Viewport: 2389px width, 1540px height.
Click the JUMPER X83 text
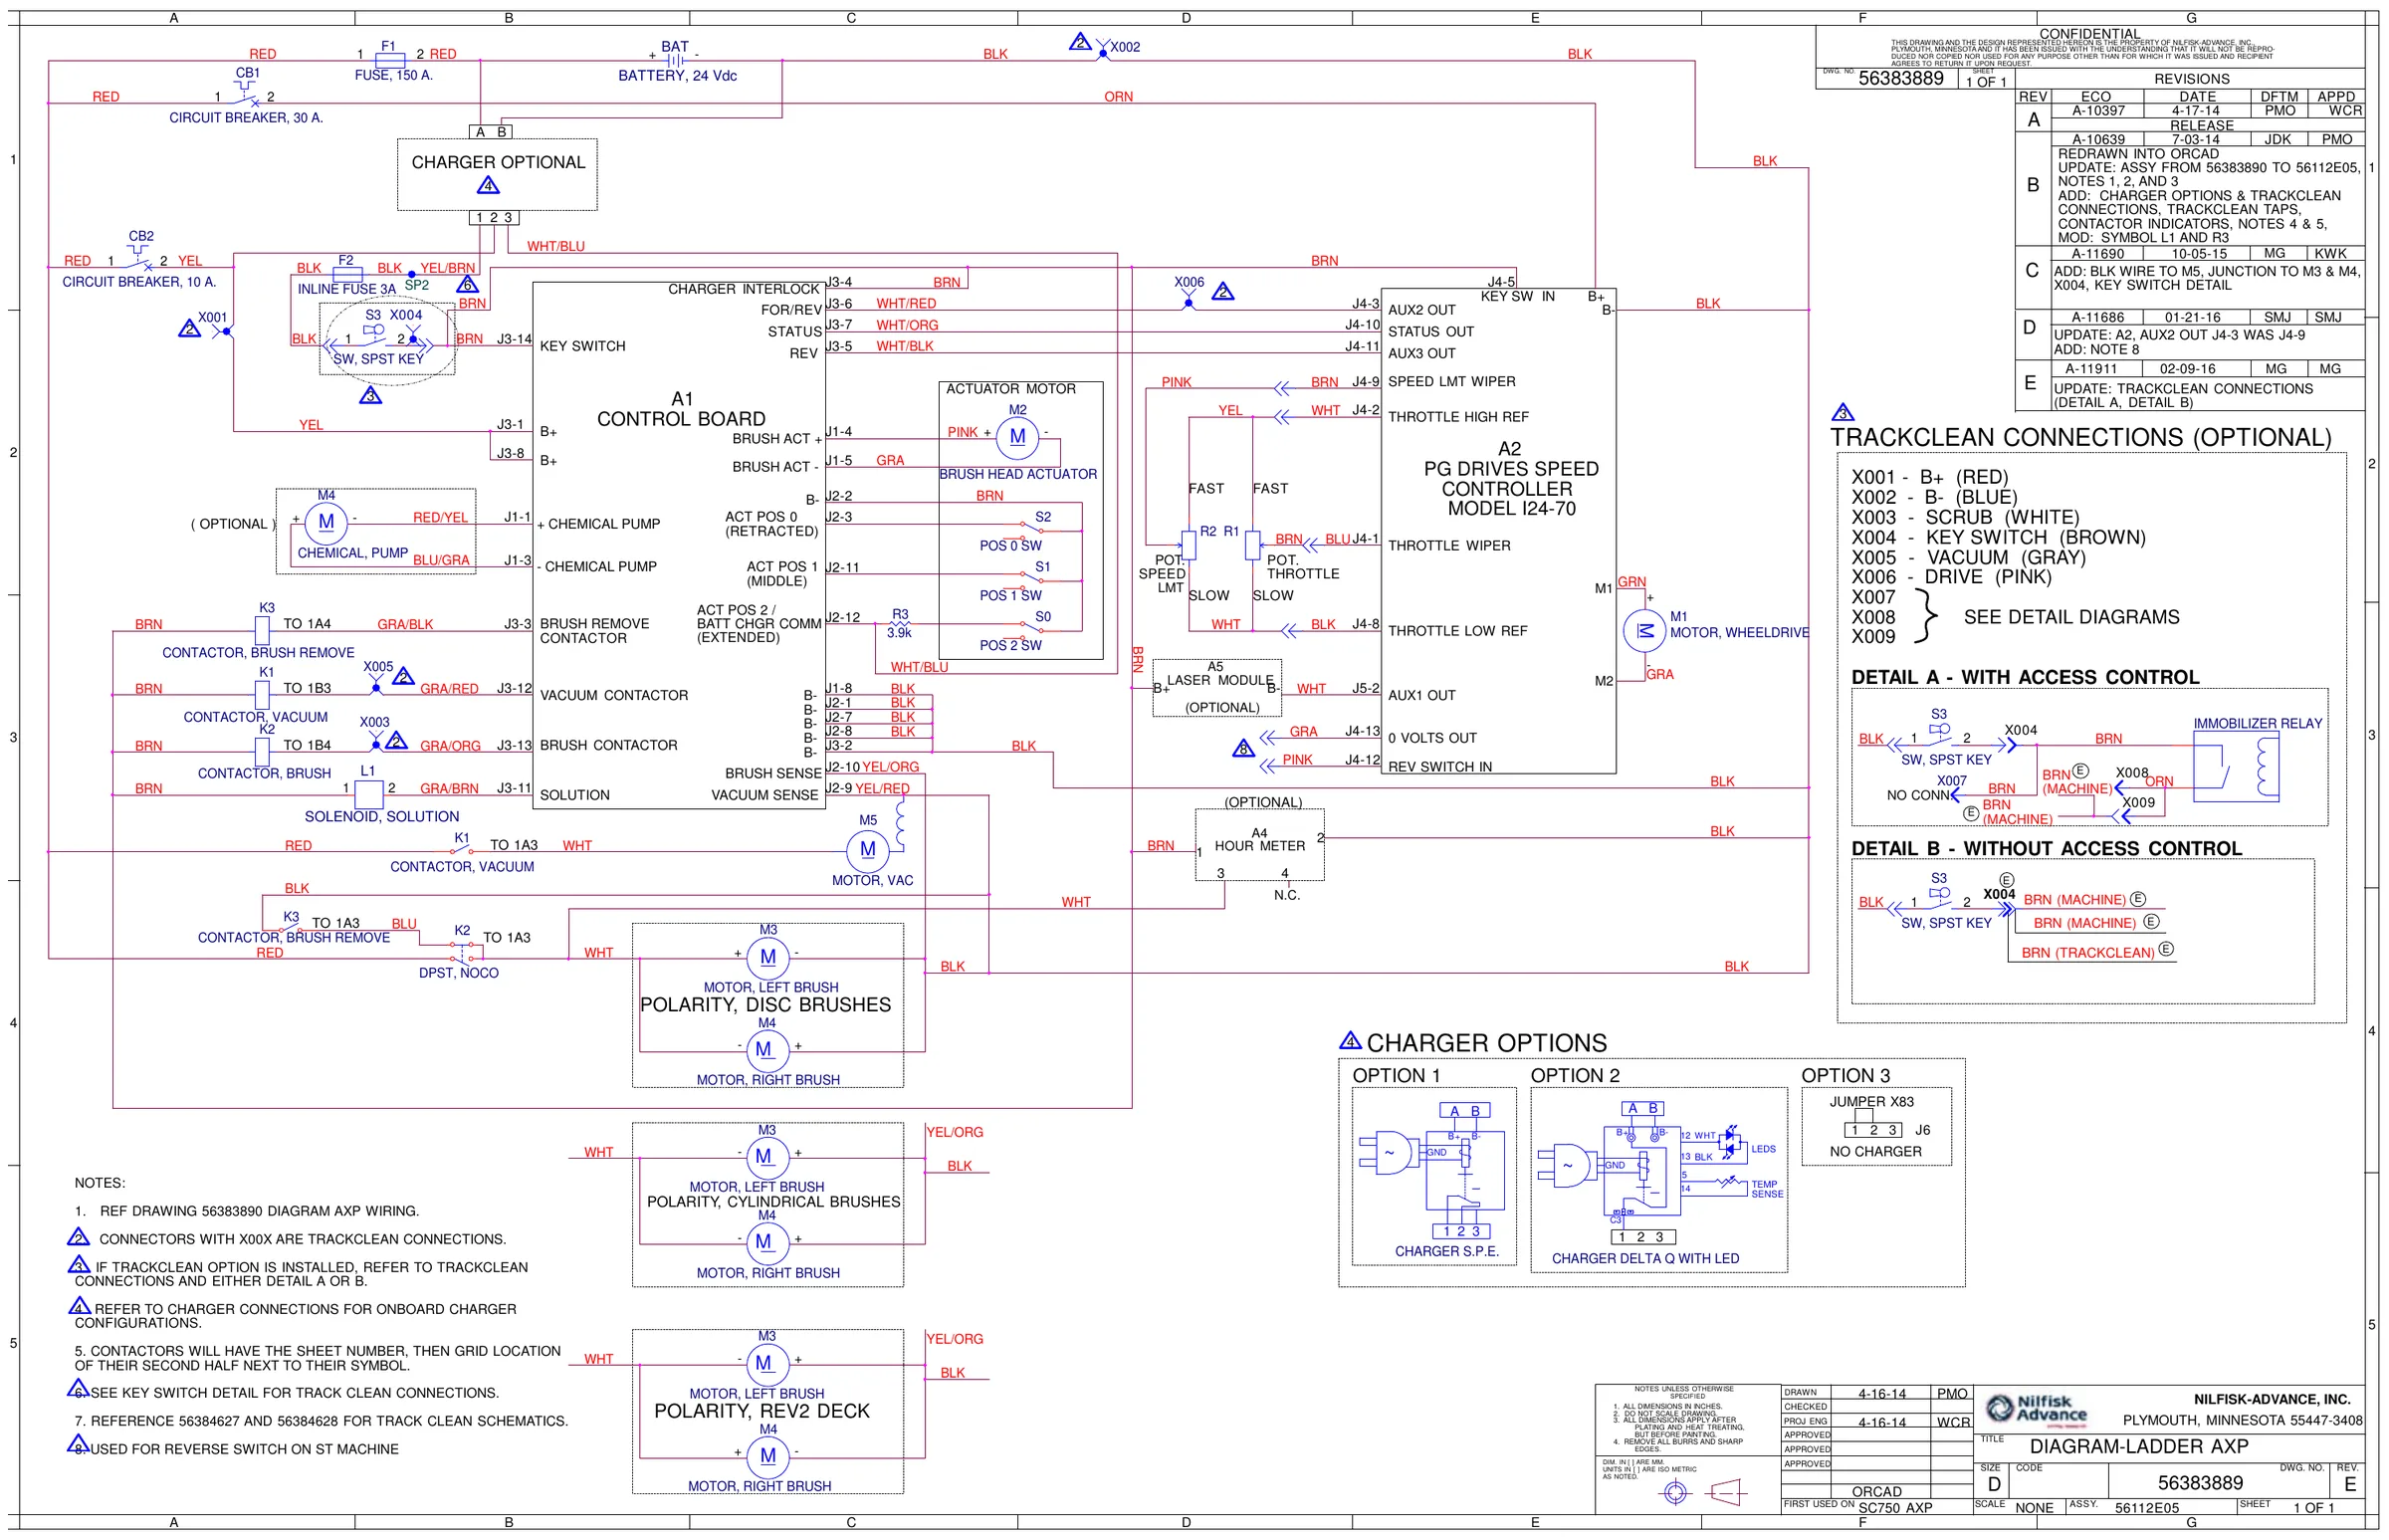pyautogui.click(x=1871, y=1101)
